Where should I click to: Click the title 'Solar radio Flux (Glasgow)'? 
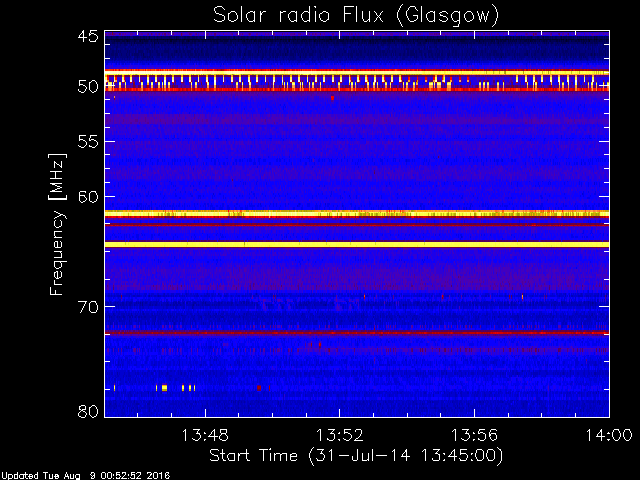click(x=356, y=16)
